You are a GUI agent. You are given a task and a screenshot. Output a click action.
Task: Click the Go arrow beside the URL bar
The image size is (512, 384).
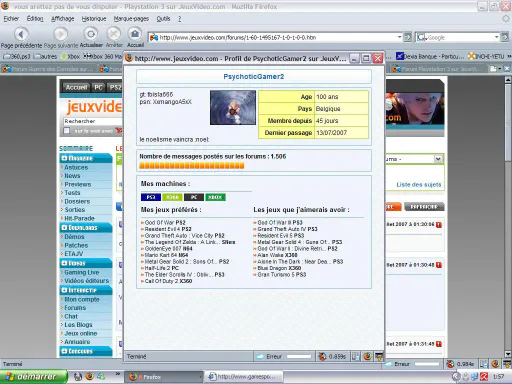(x=407, y=37)
